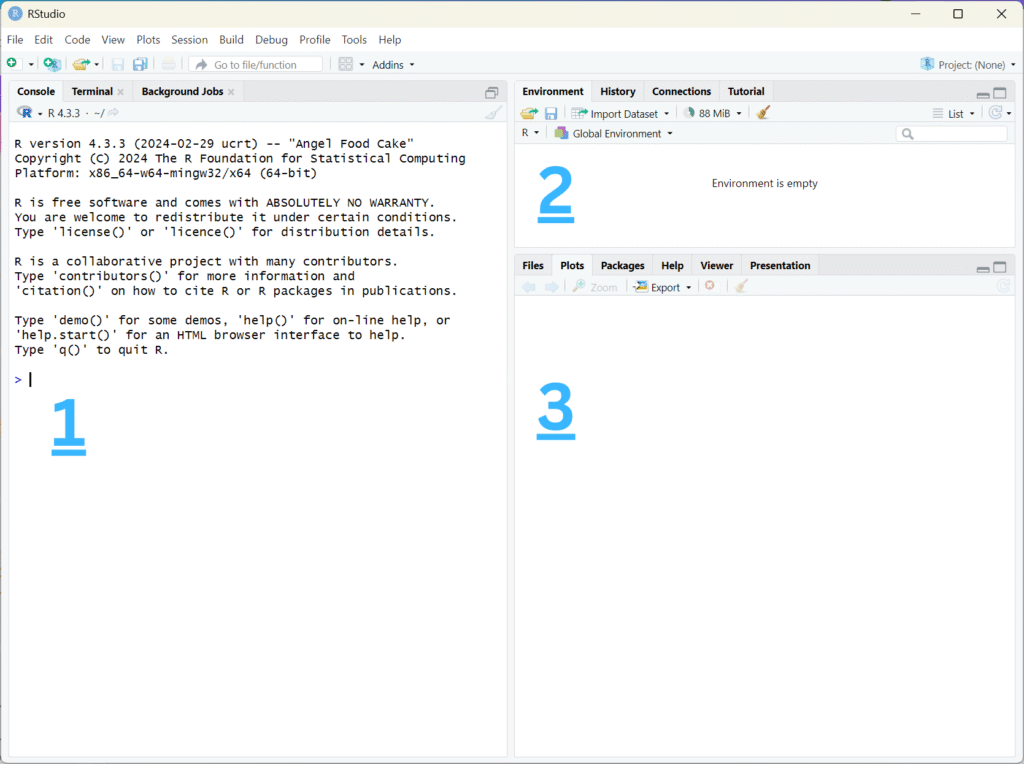Click inside the environment search field
Screen dimensions: 1024x764
point(950,132)
